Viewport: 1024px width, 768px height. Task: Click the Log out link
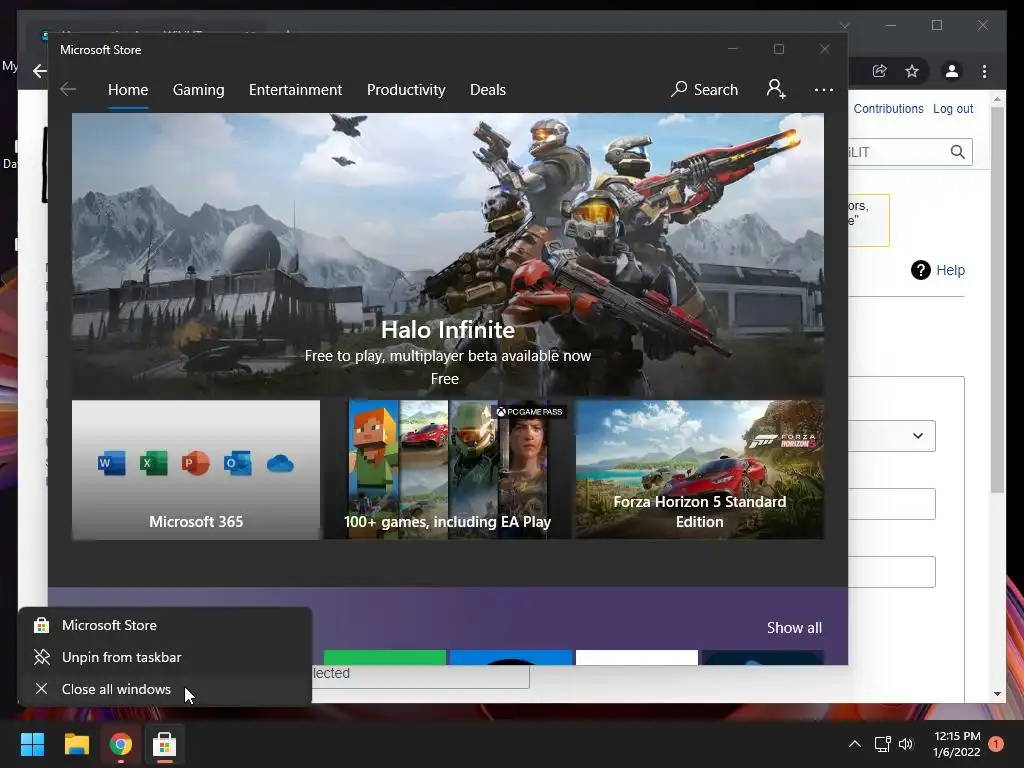click(x=953, y=108)
